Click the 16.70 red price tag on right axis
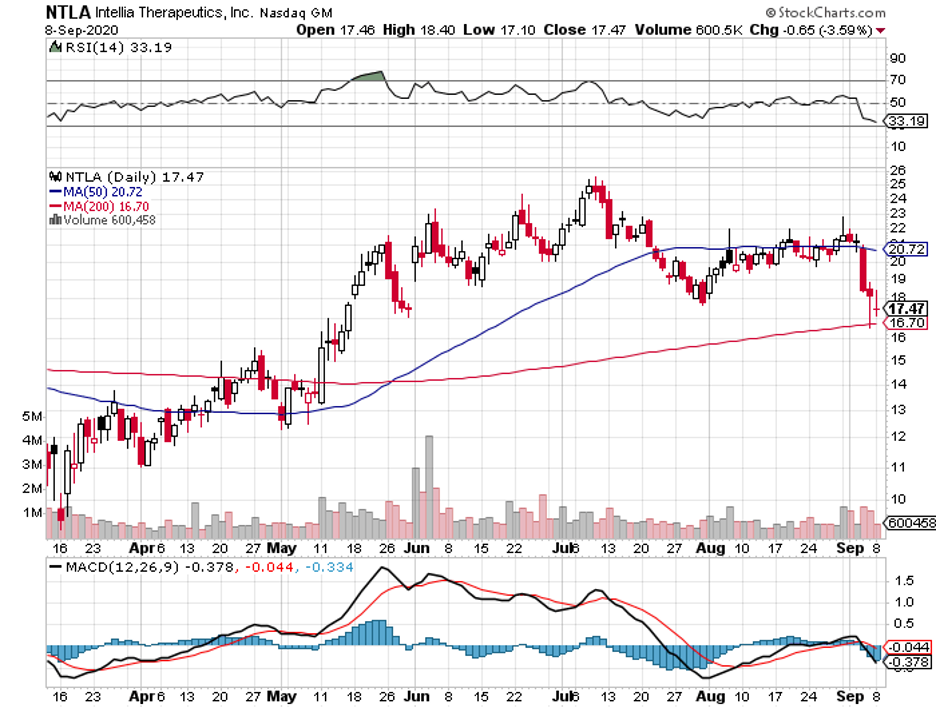 click(x=906, y=323)
